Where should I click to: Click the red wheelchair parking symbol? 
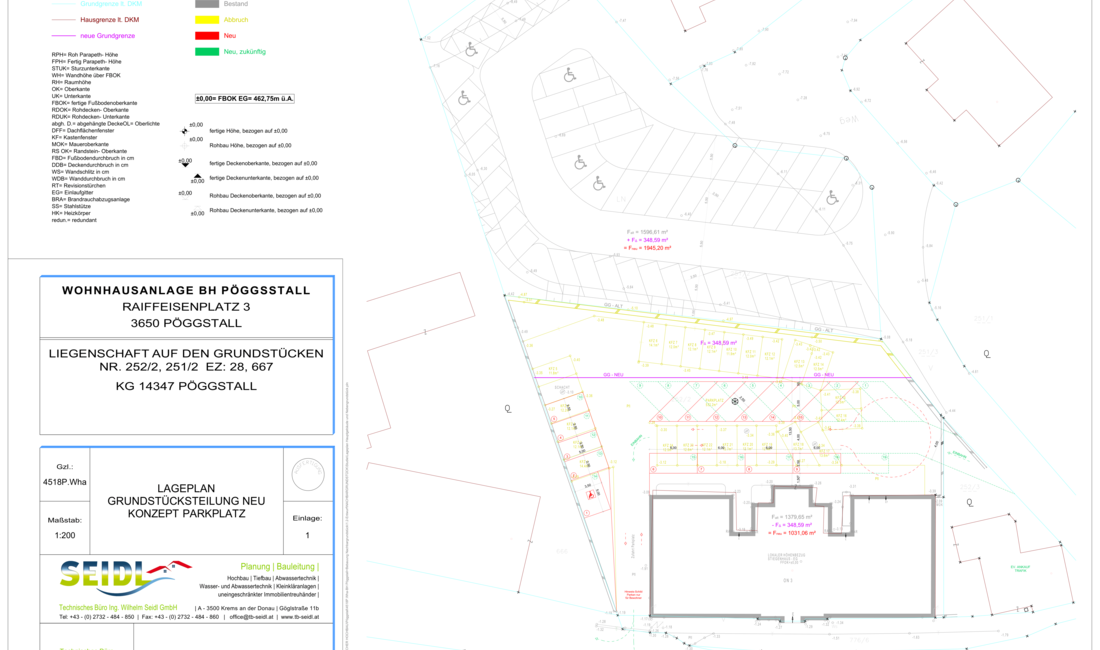point(591,494)
